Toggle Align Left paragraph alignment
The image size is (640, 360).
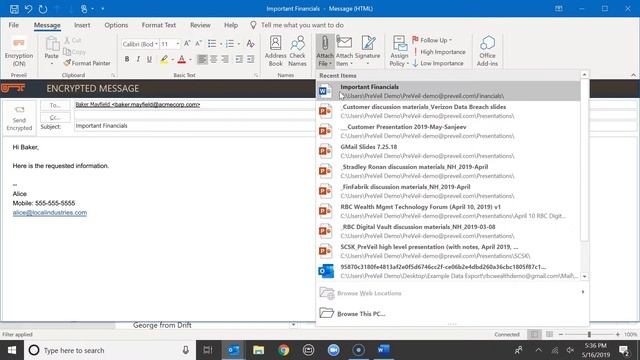(202, 60)
